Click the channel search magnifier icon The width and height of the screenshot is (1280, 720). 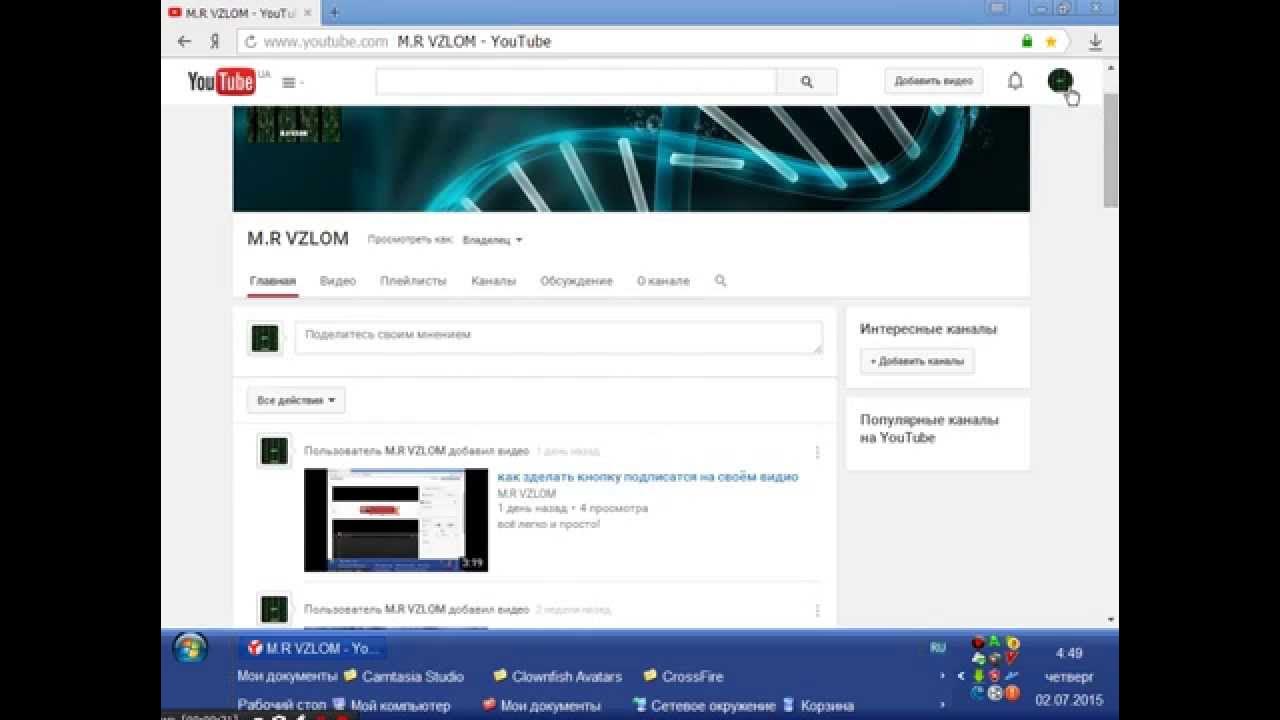point(720,281)
